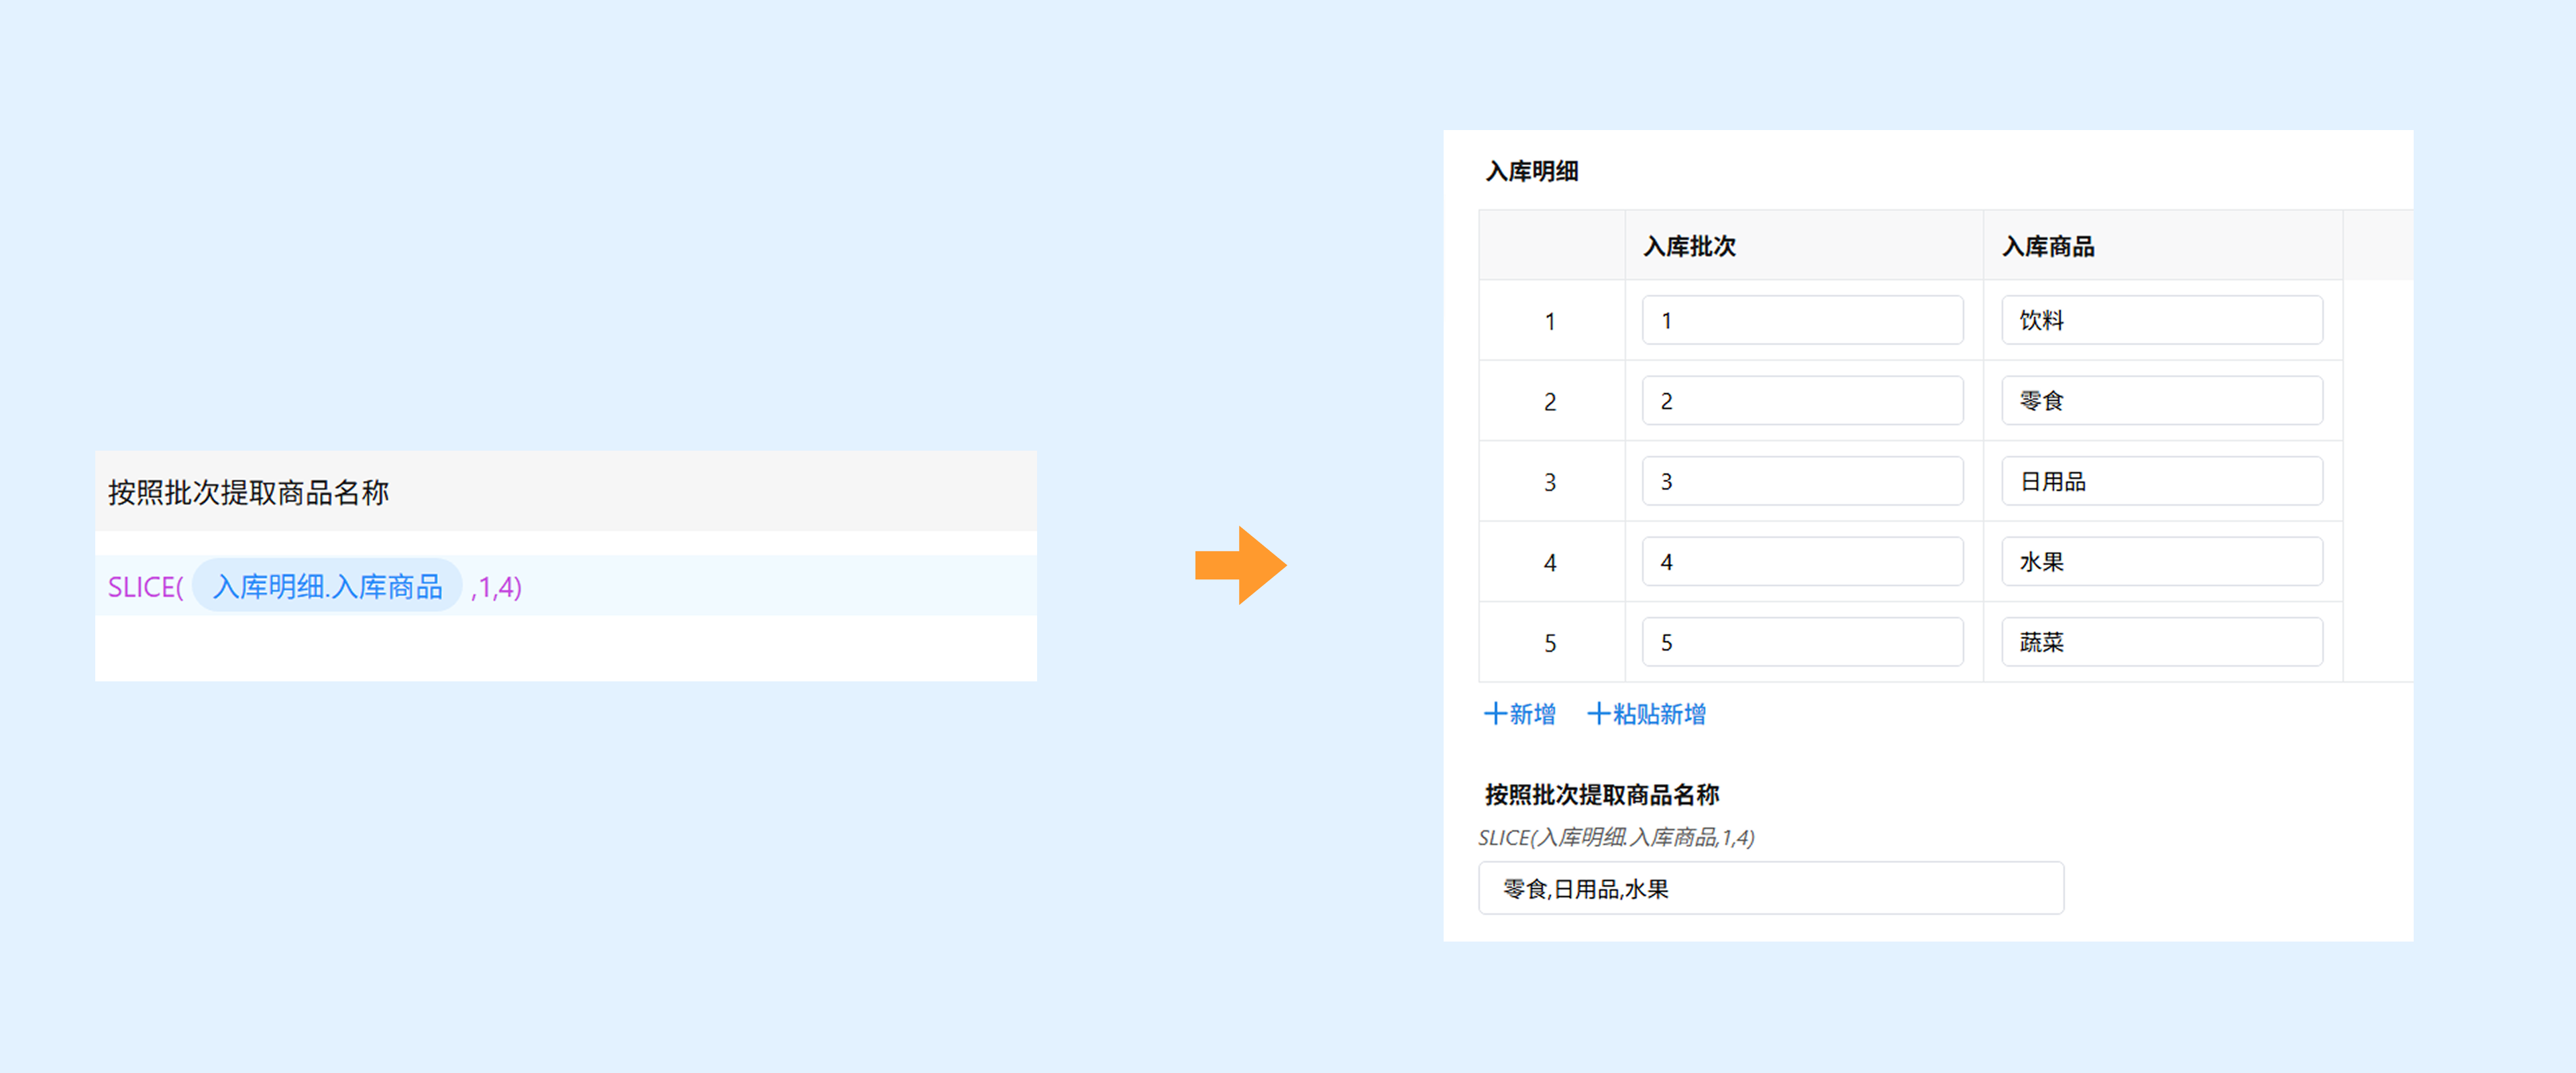
Task: Click the orange right arrow icon
Action: click(x=1240, y=565)
